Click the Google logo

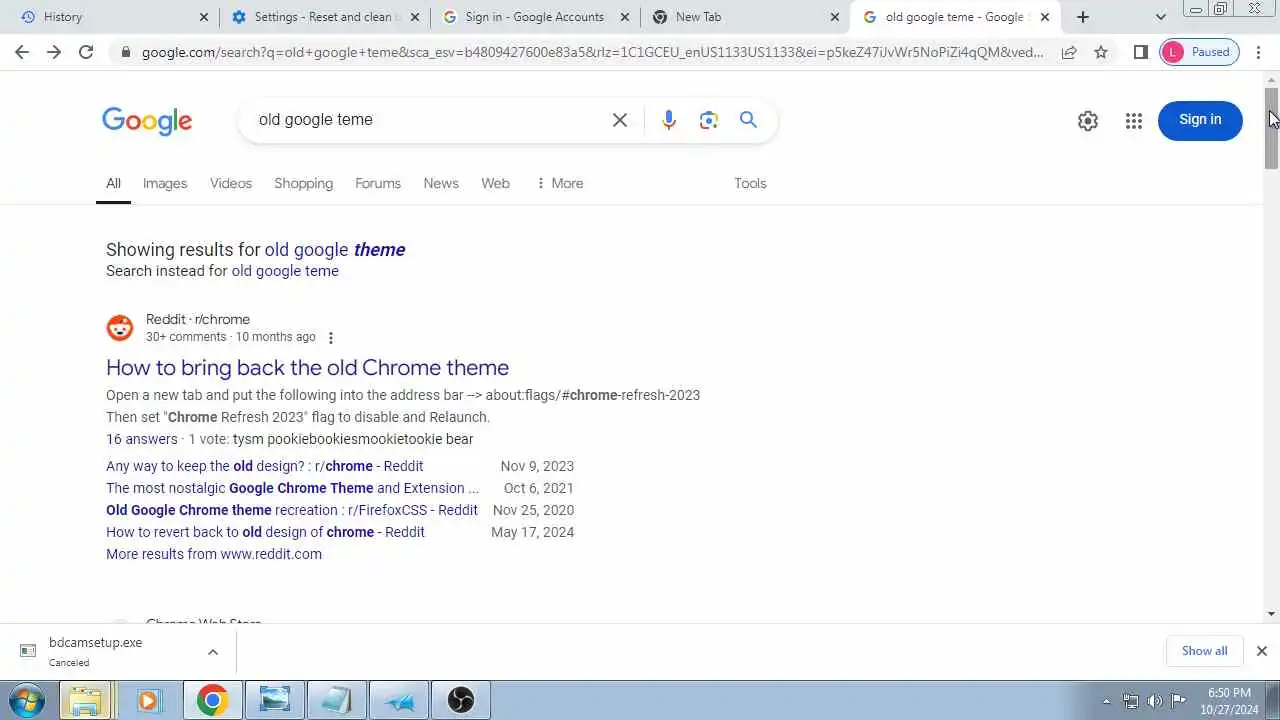click(x=147, y=121)
